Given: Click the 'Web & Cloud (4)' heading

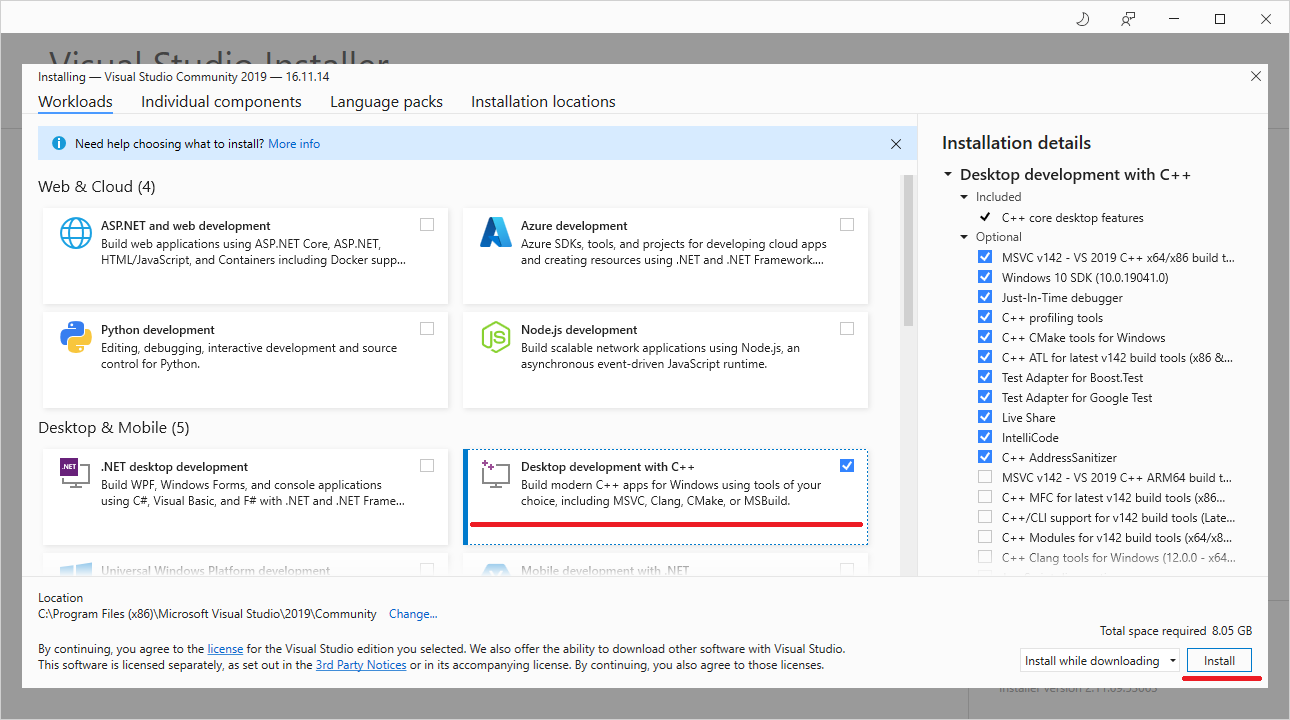Looking at the screenshot, I should pos(97,187).
